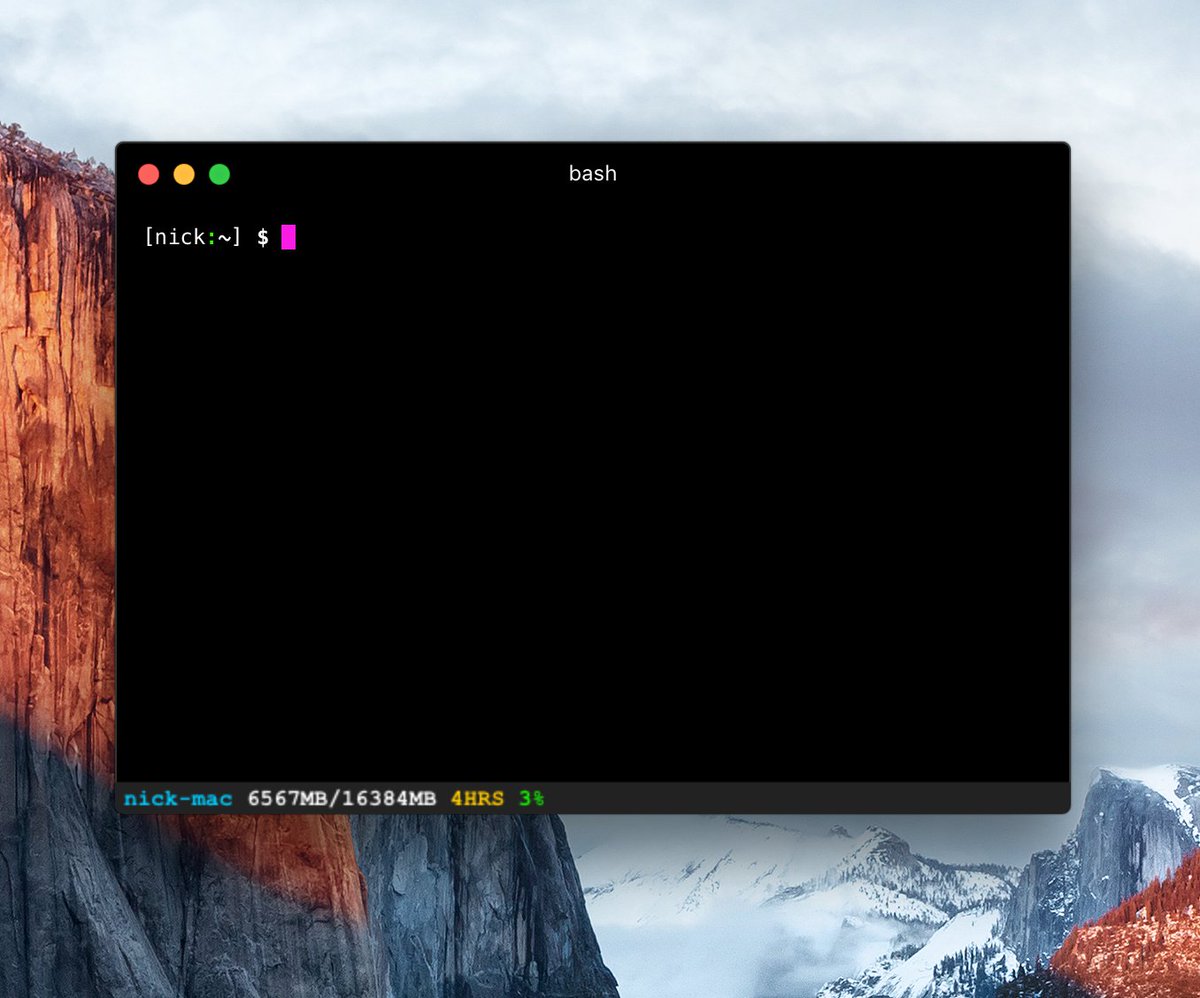Click the 6567MB/16384MB memory readout
This screenshot has width=1200, height=998.
pos(342,798)
